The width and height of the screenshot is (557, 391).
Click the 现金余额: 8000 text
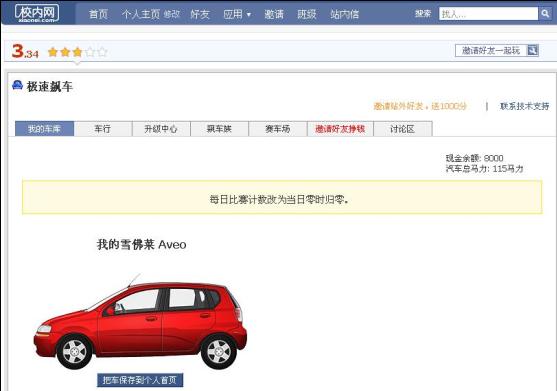pos(475,158)
